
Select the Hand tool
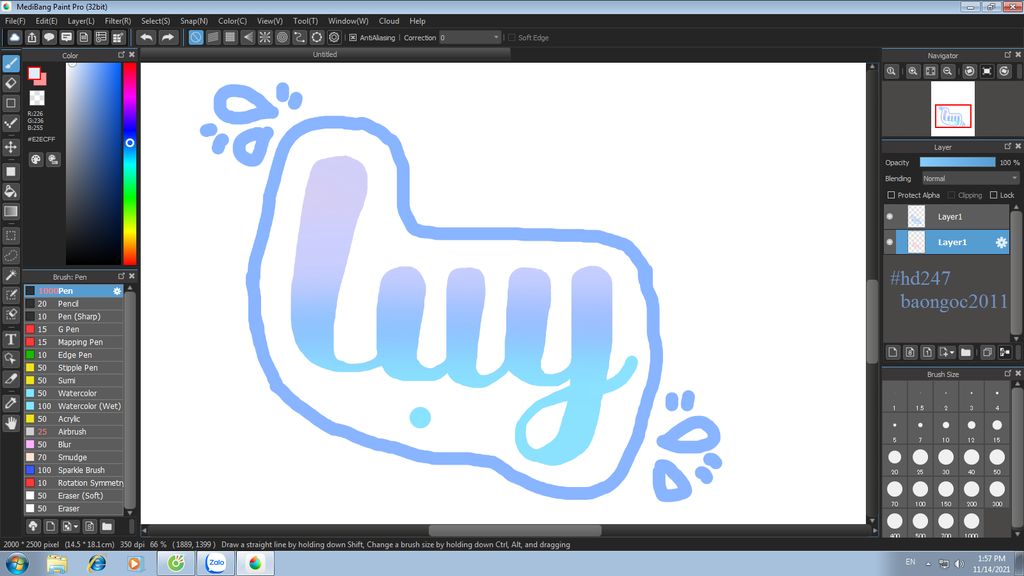11,423
